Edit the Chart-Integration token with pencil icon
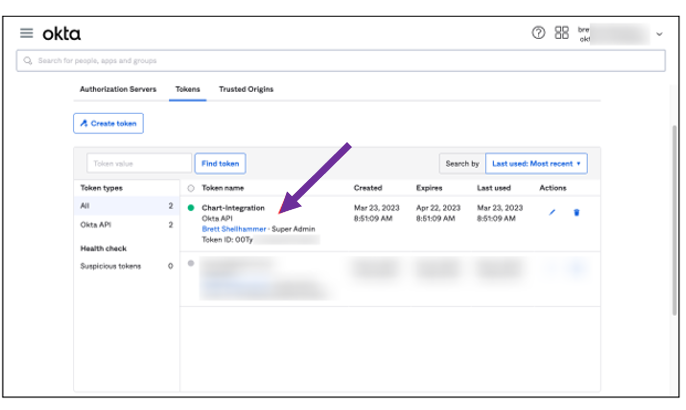The width and height of the screenshot is (686, 410). point(552,213)
